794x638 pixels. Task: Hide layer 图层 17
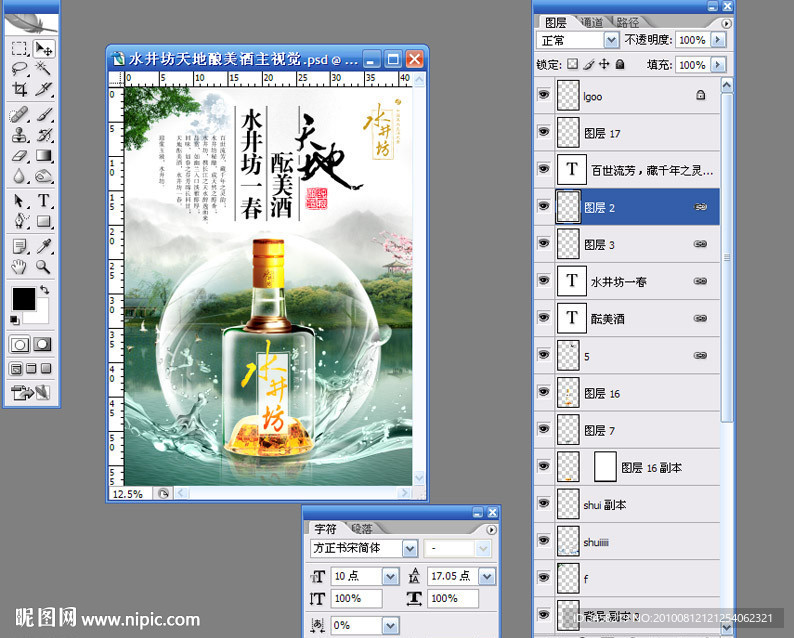click(543, 132)
